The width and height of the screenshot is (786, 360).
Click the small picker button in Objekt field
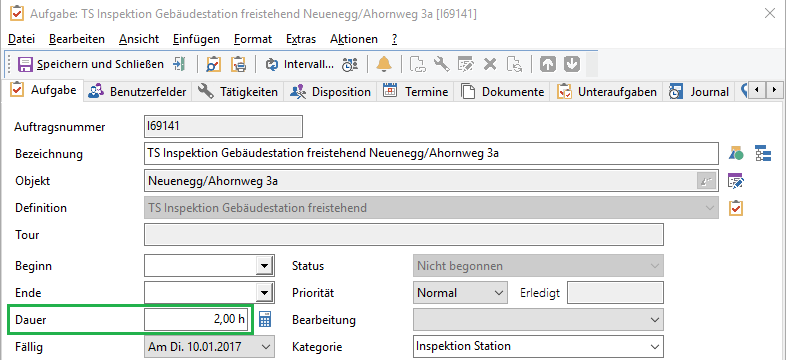click(x=706, y=182)
